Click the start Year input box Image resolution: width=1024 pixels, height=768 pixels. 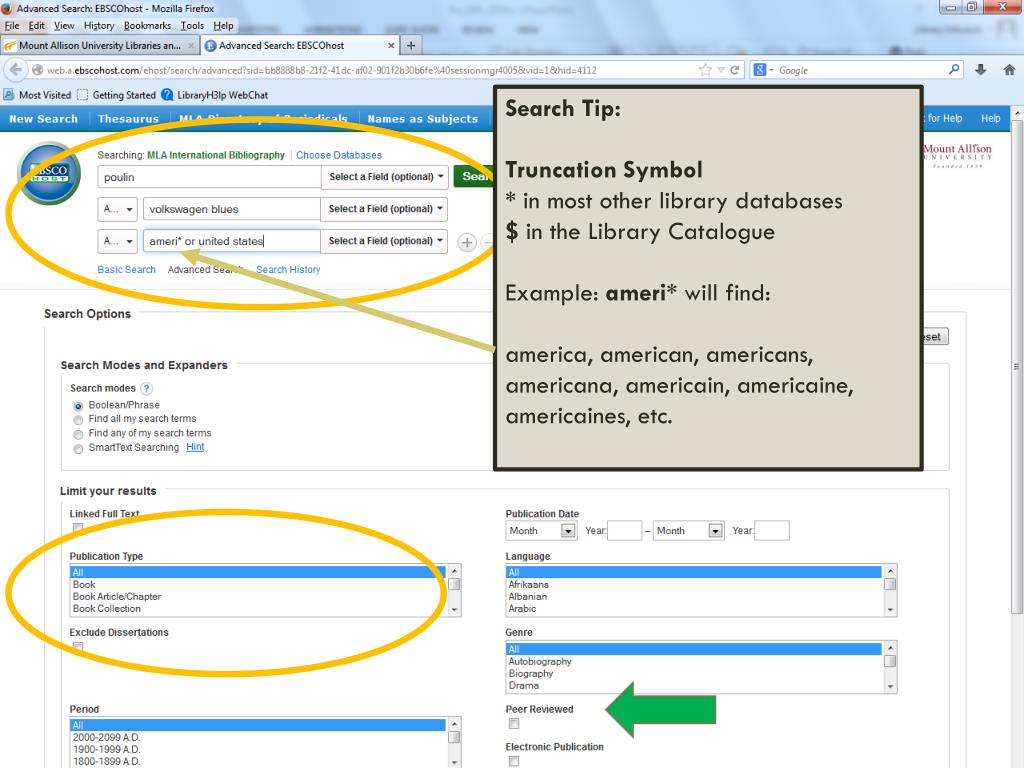tap(624, 530)
